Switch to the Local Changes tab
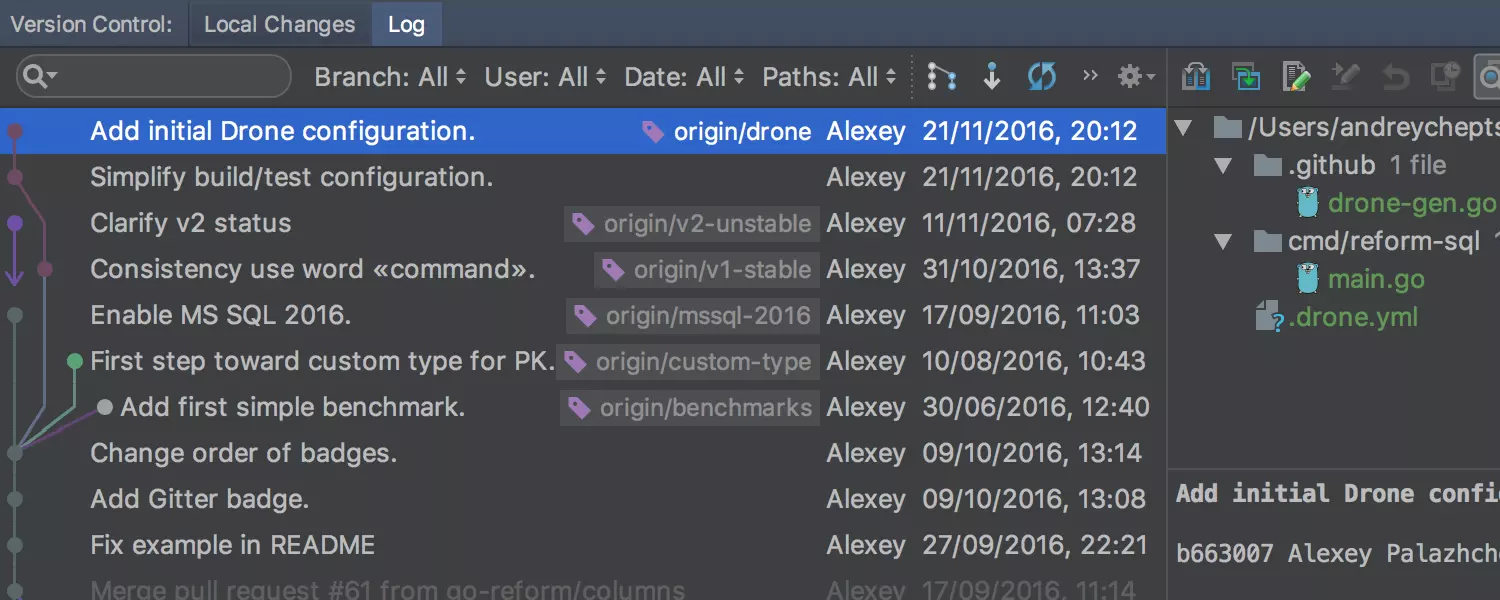Screen dimensions: 1500x600 click(x=279, y=25)
